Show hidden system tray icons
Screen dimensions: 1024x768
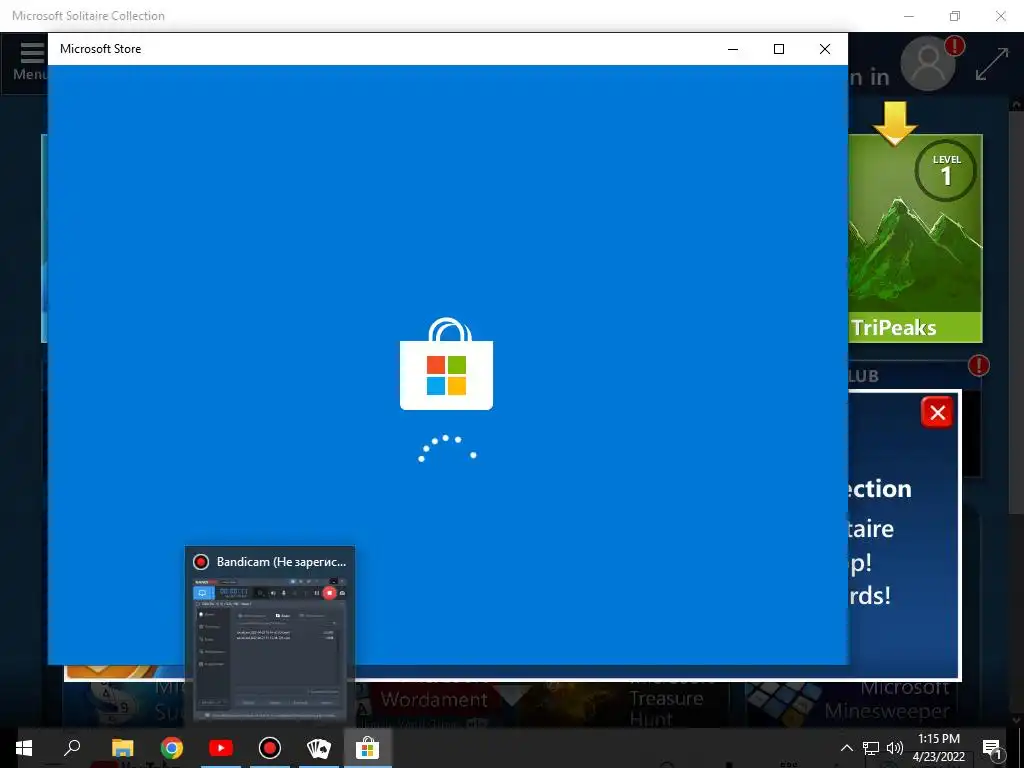pos(846,748)
